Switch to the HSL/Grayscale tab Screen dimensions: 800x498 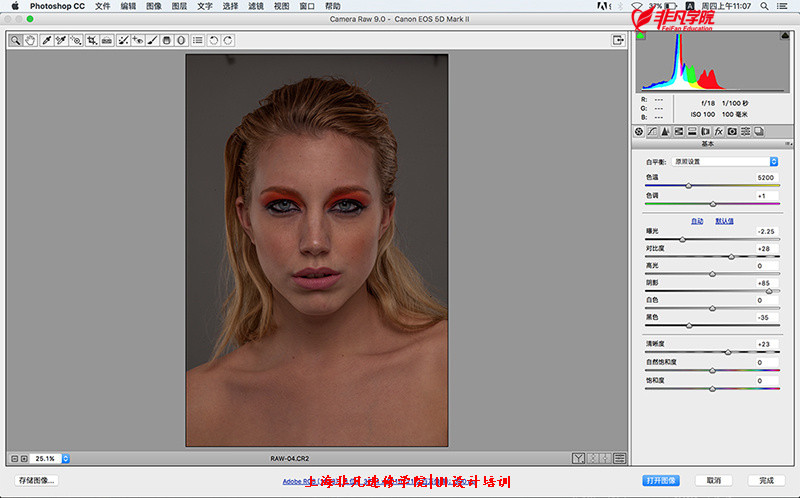[x=679, y=132]
